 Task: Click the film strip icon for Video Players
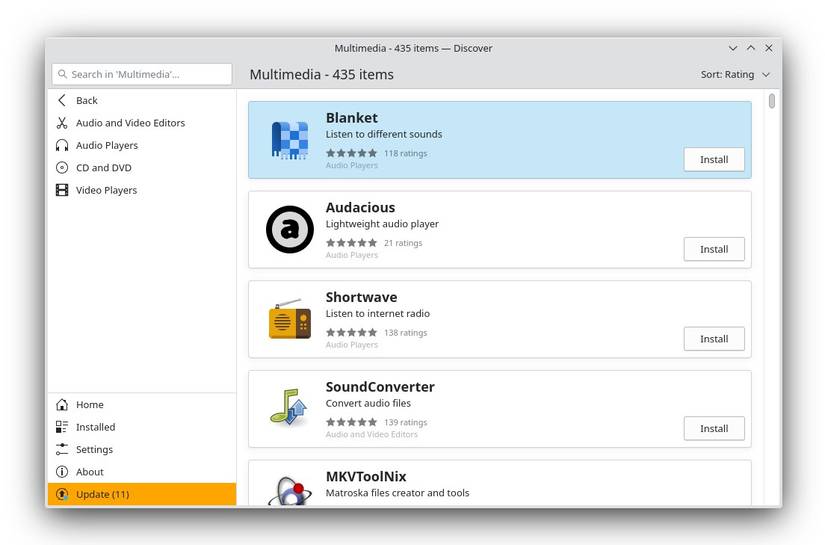click(62, 190)
